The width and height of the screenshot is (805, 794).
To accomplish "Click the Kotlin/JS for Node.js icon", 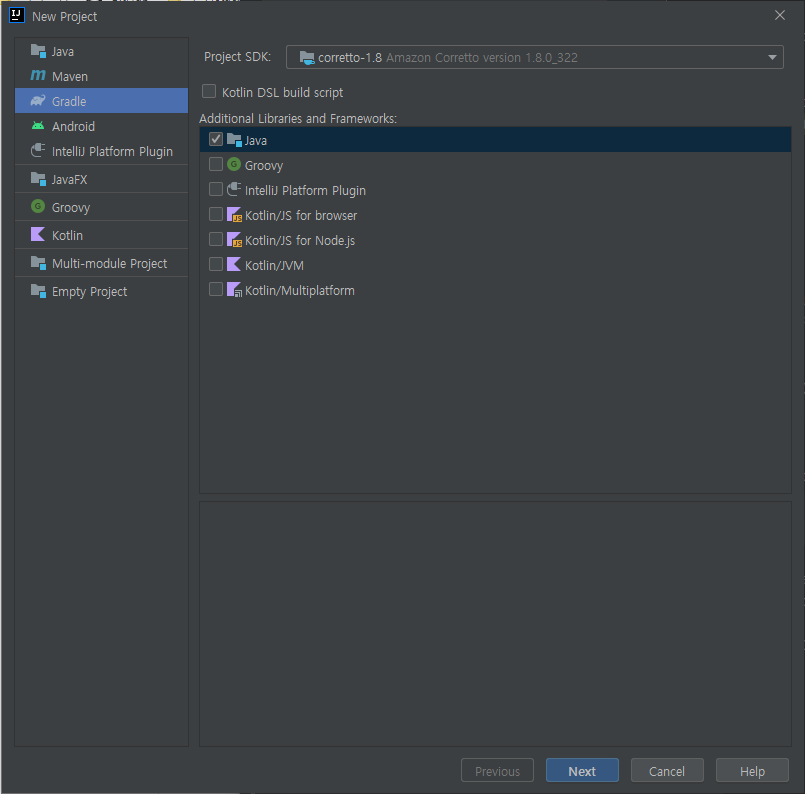I will (234, 240).
